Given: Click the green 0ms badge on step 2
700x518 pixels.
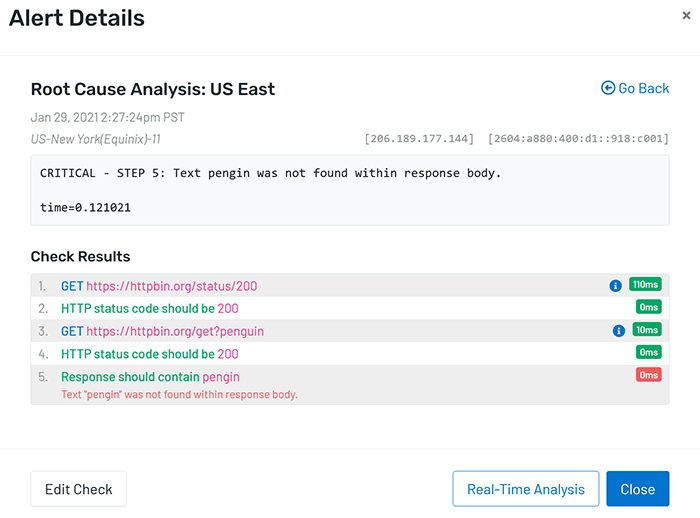Looking at the screenshot, I should (x=649, y=307).
